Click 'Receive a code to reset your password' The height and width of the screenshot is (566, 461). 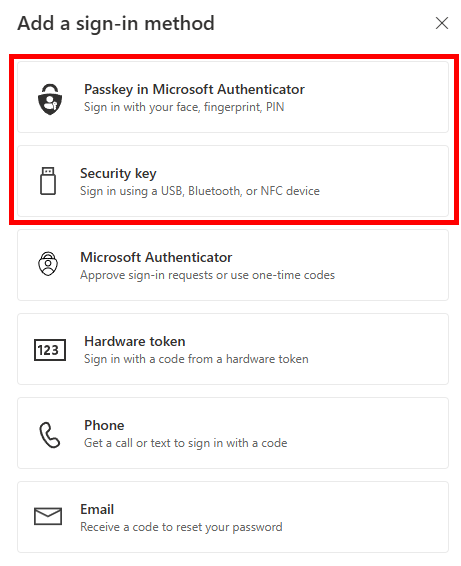[x=181, y=527]
